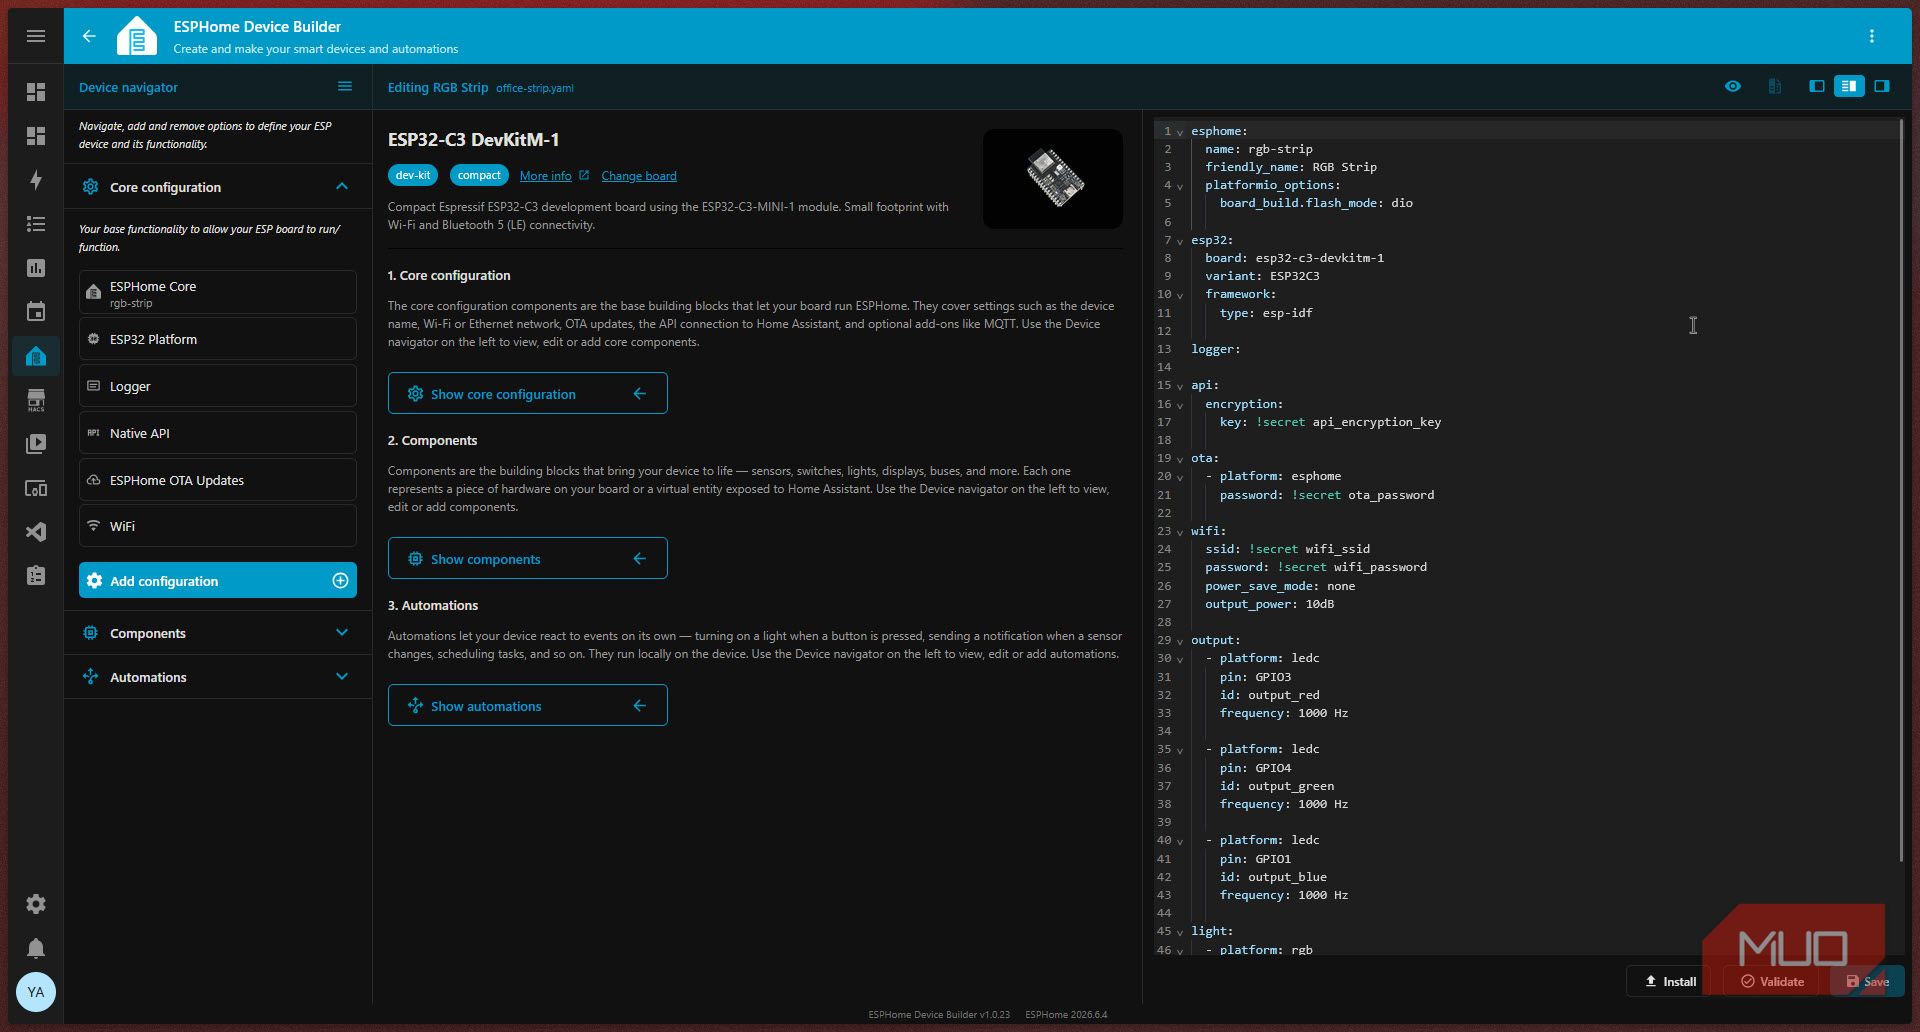
Task: Open the Overview dashboard sidebar icon
Action: pos(36,92)
